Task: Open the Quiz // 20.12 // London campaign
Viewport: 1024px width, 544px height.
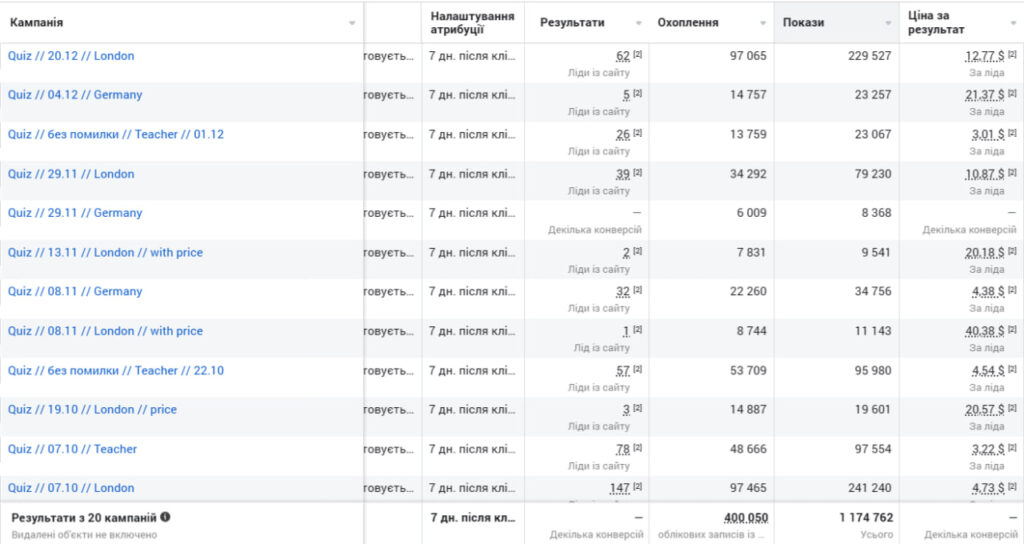Action: pos(71,56)
